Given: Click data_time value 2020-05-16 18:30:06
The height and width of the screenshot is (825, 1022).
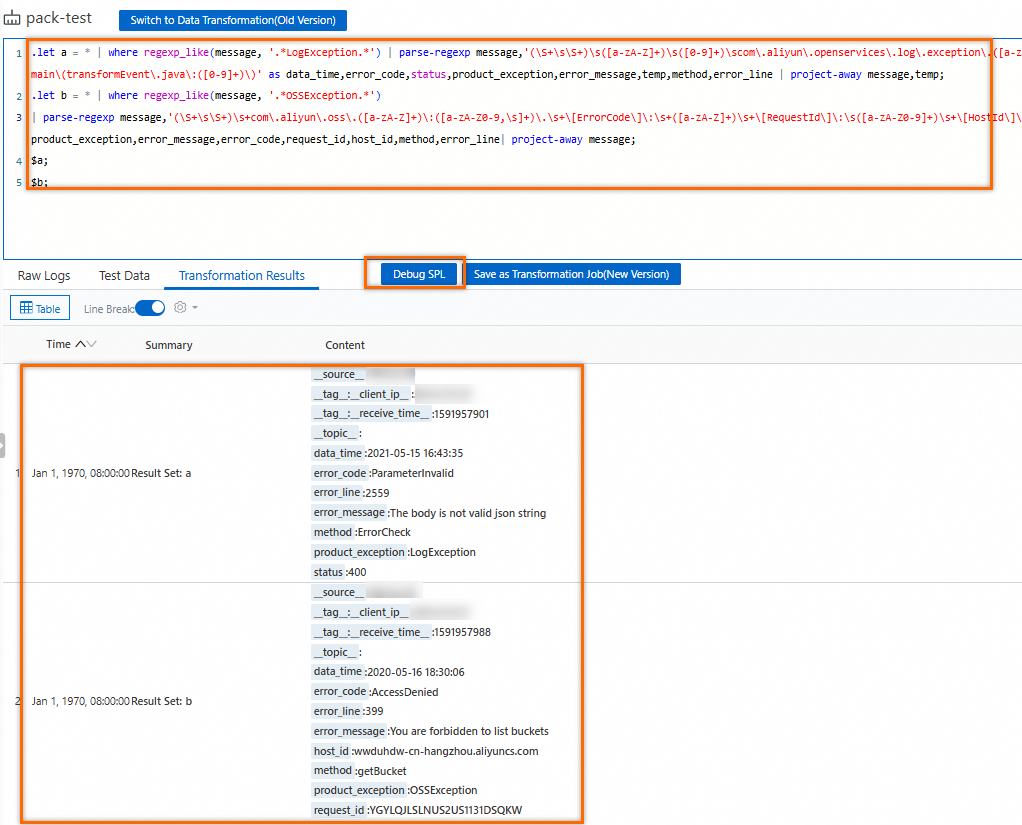Looking at the screenshot, I should click(x=416, y=672).
